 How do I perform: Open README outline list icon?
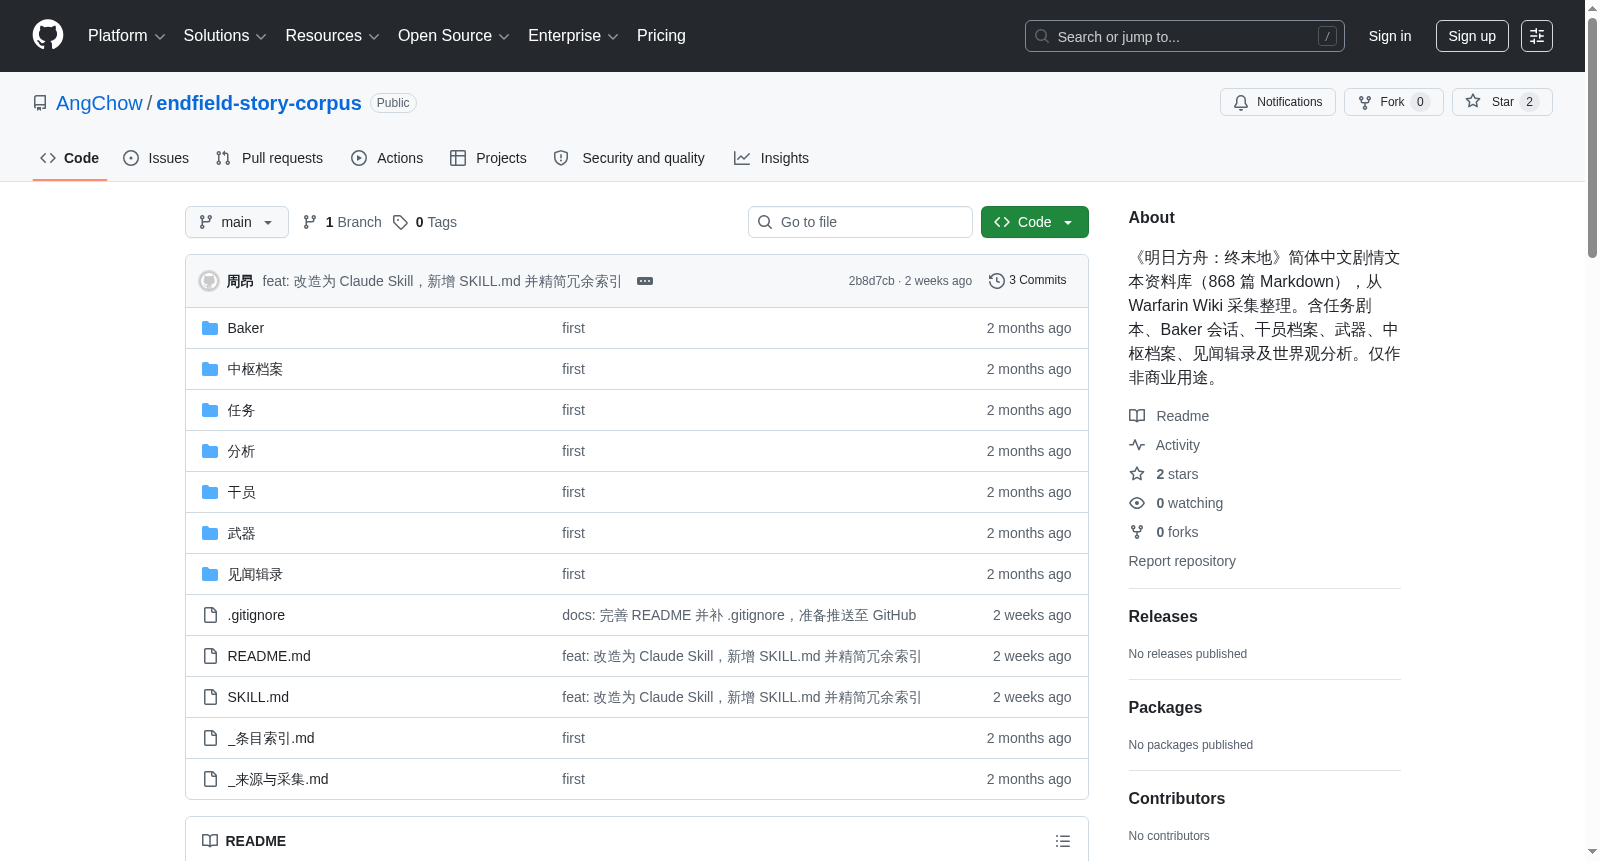(x=1063, y=841)
